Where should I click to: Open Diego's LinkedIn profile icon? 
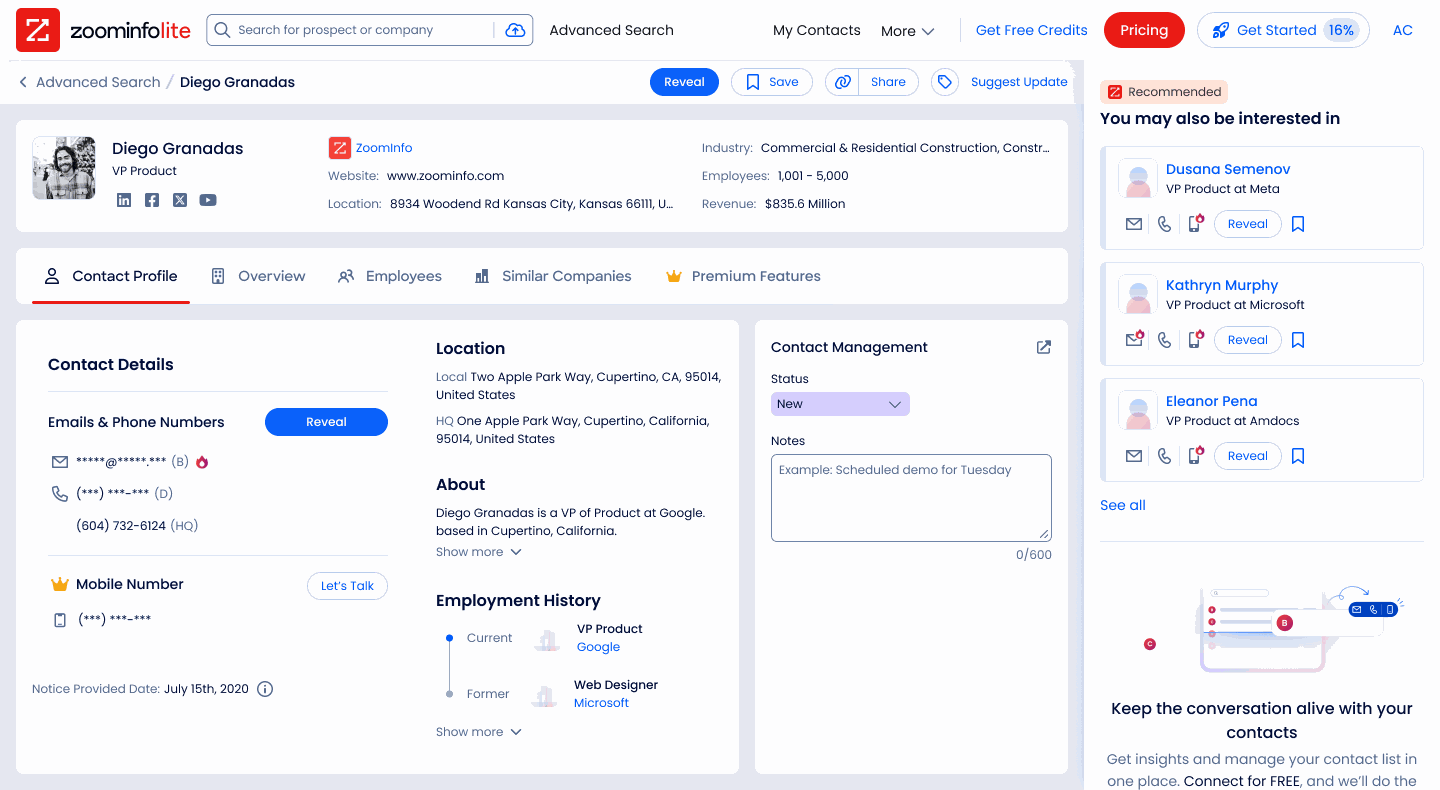pos(124,200)
